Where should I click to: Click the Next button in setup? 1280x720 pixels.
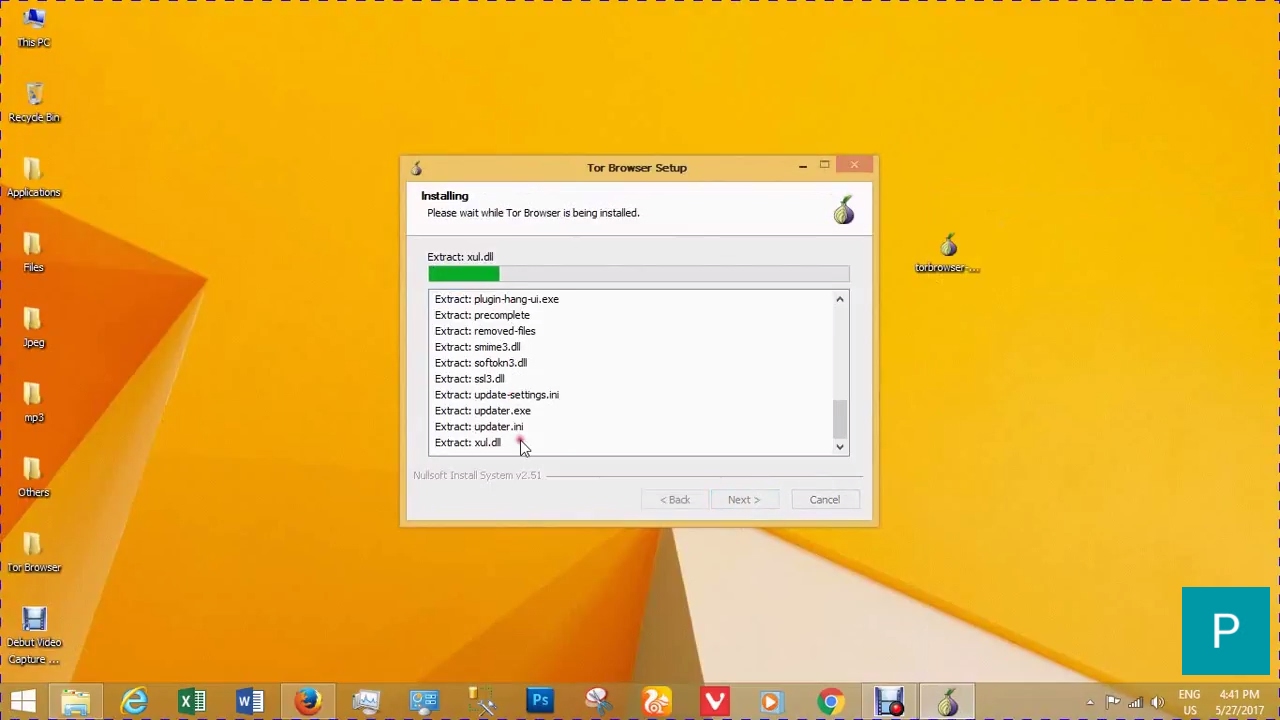click(744, 500)
